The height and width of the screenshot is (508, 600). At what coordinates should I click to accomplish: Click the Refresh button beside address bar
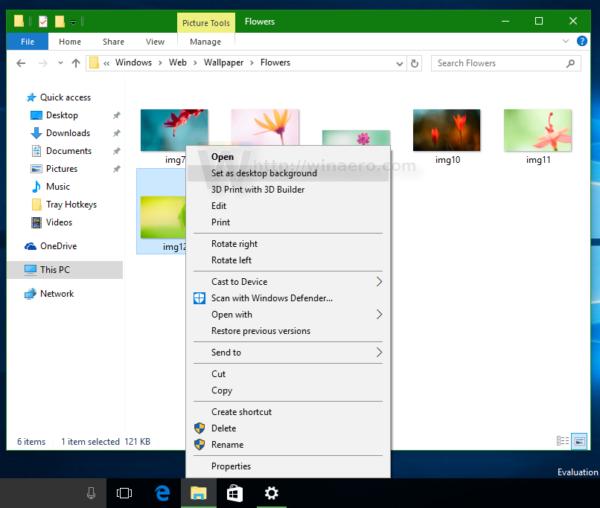(414, 63)
